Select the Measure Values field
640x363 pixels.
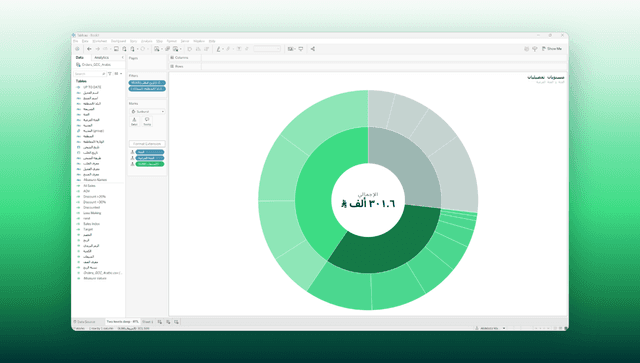click(x=95, y=278)
